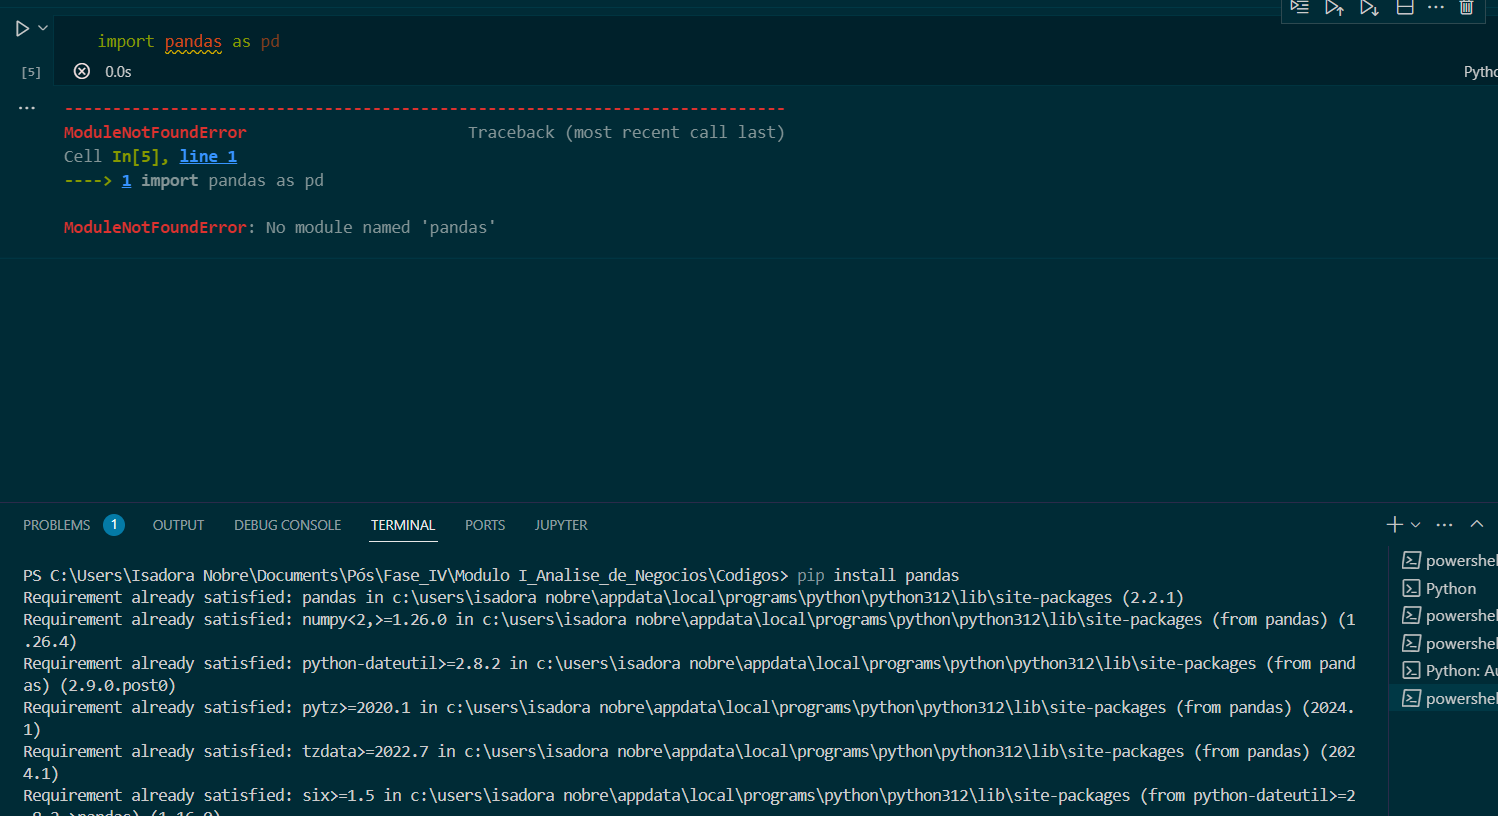Click the '[5]' execution count label
The height and width of the screenshot is (816, 1498).
(31, 72)
